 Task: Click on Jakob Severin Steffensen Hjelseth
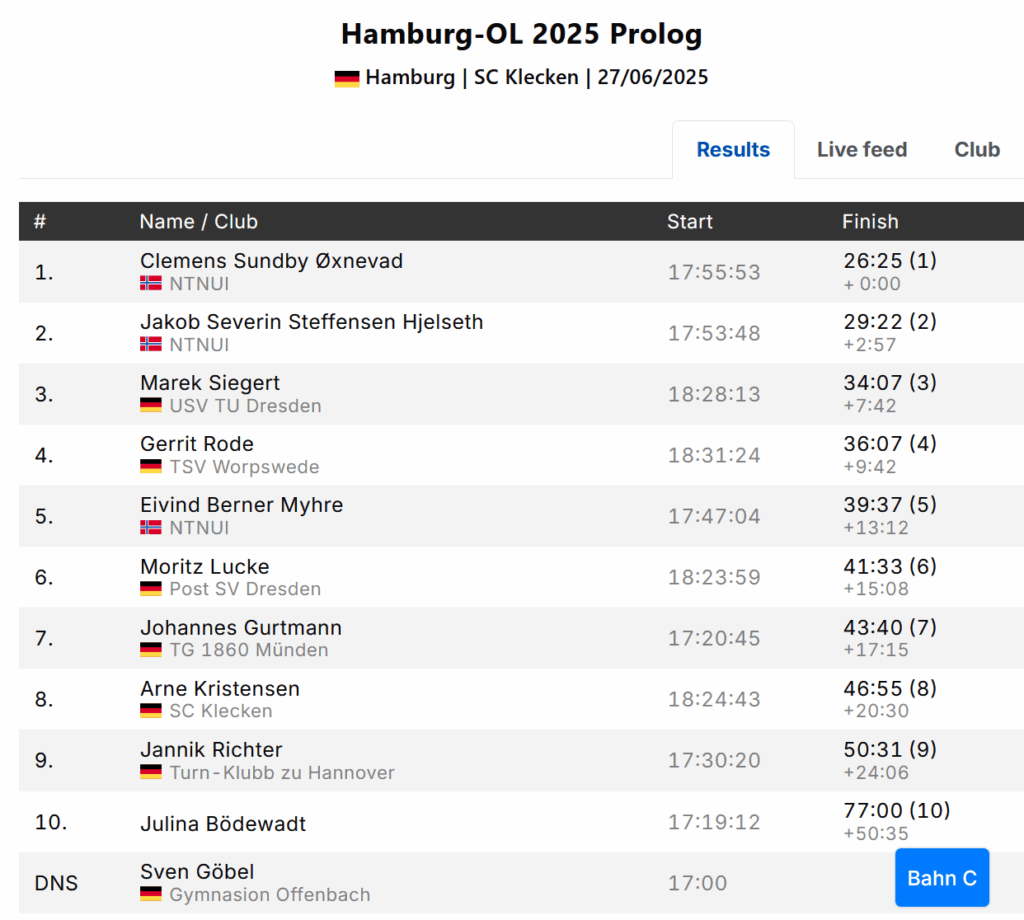point(311,322)
